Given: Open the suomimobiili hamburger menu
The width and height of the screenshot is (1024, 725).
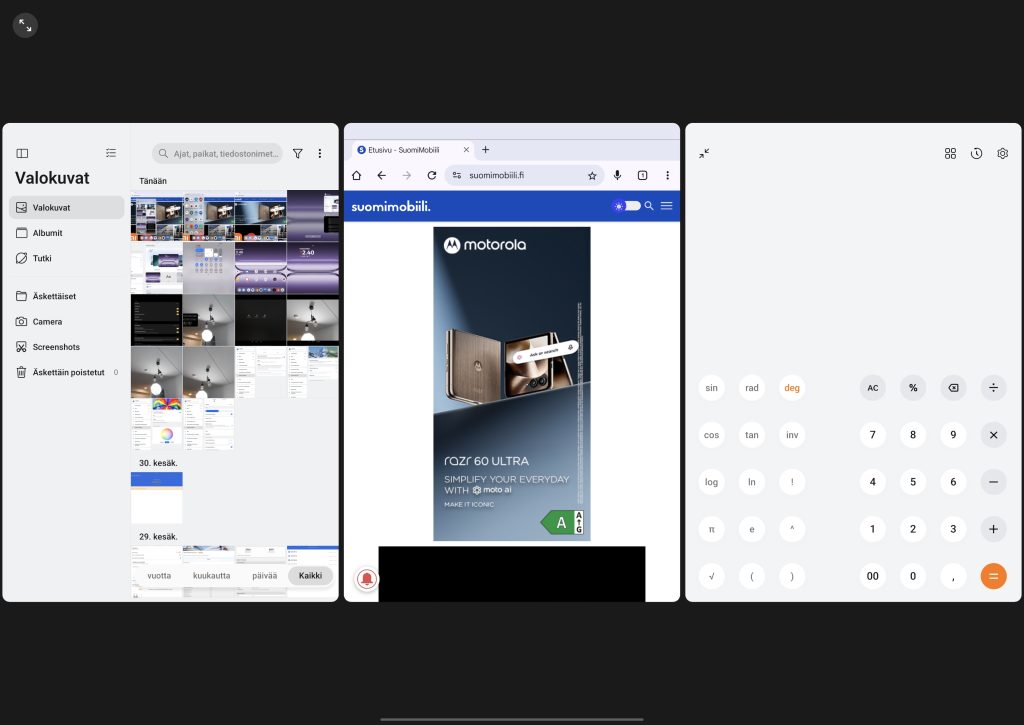Looking at the screenshot, I should 667,206.
